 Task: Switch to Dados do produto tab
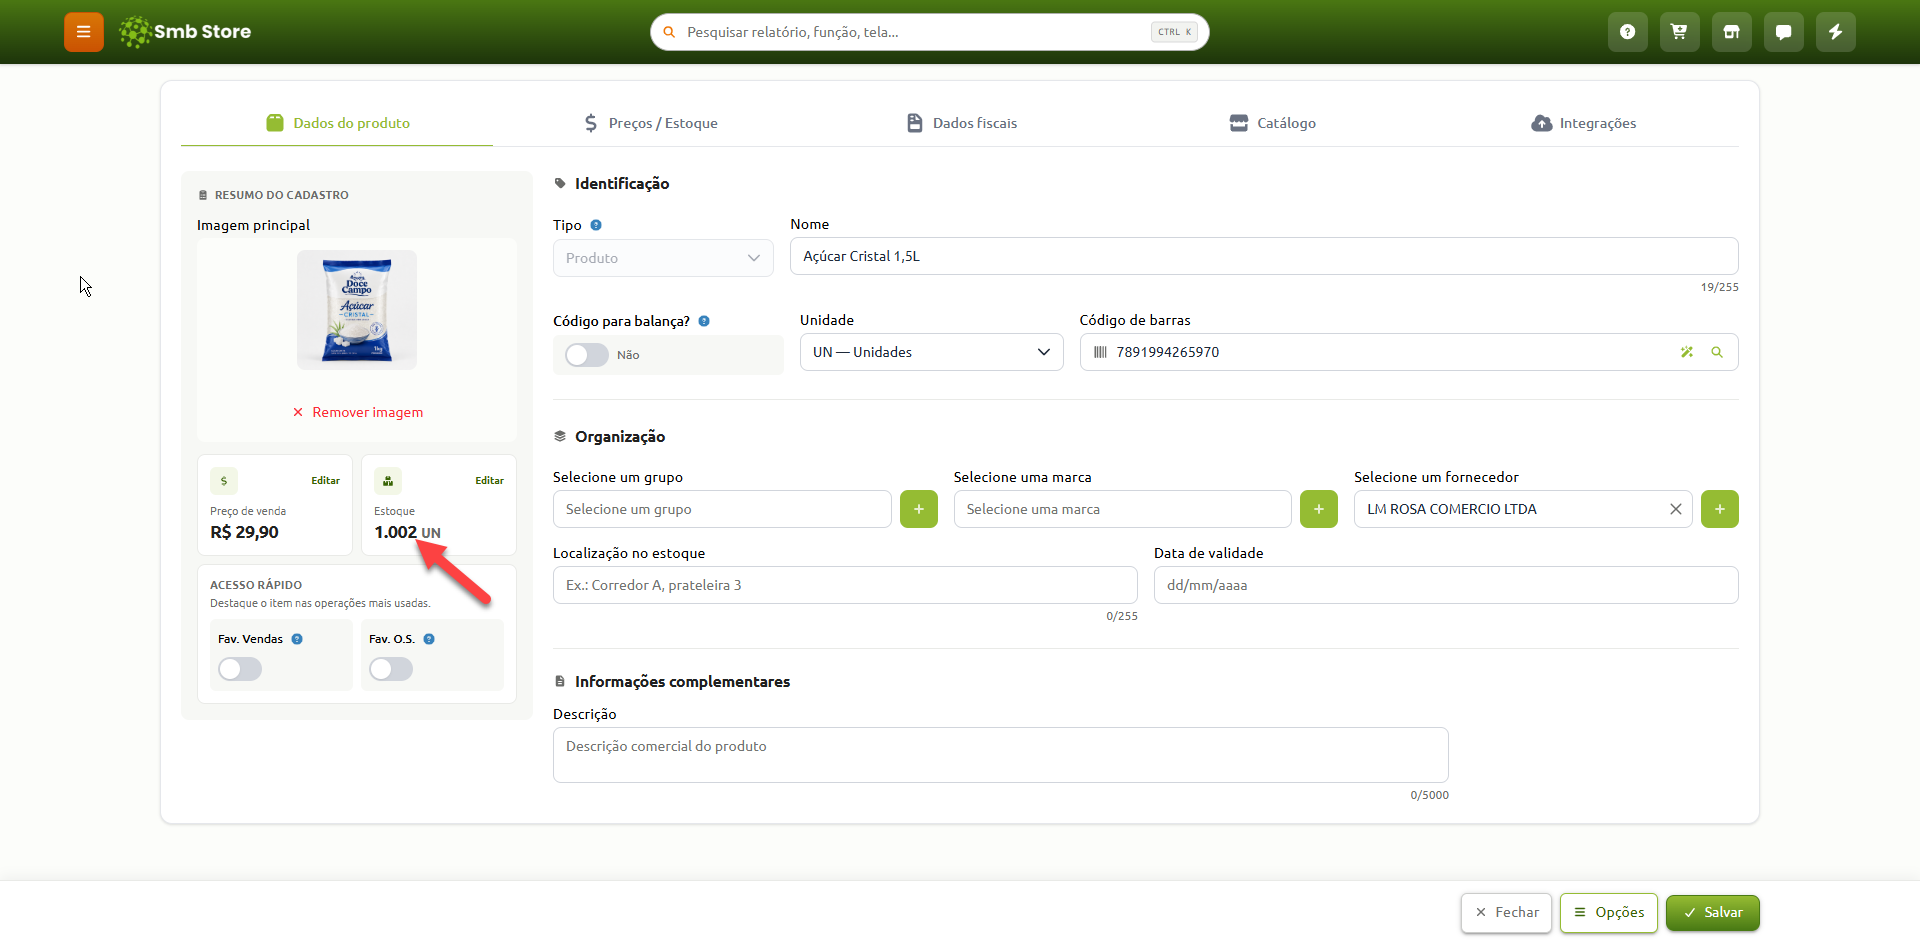point(338,123)
